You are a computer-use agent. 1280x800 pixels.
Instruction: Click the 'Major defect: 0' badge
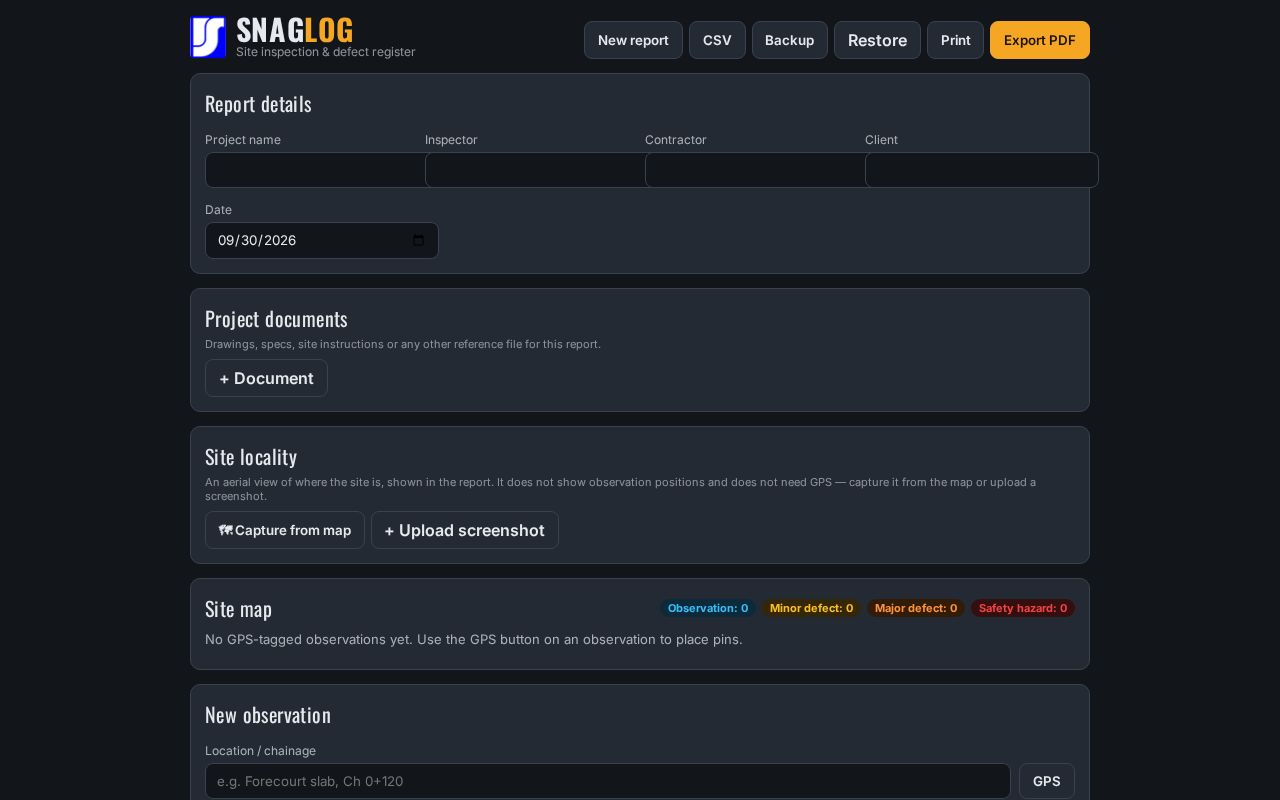pyautogui.click(x=916, y=608)
